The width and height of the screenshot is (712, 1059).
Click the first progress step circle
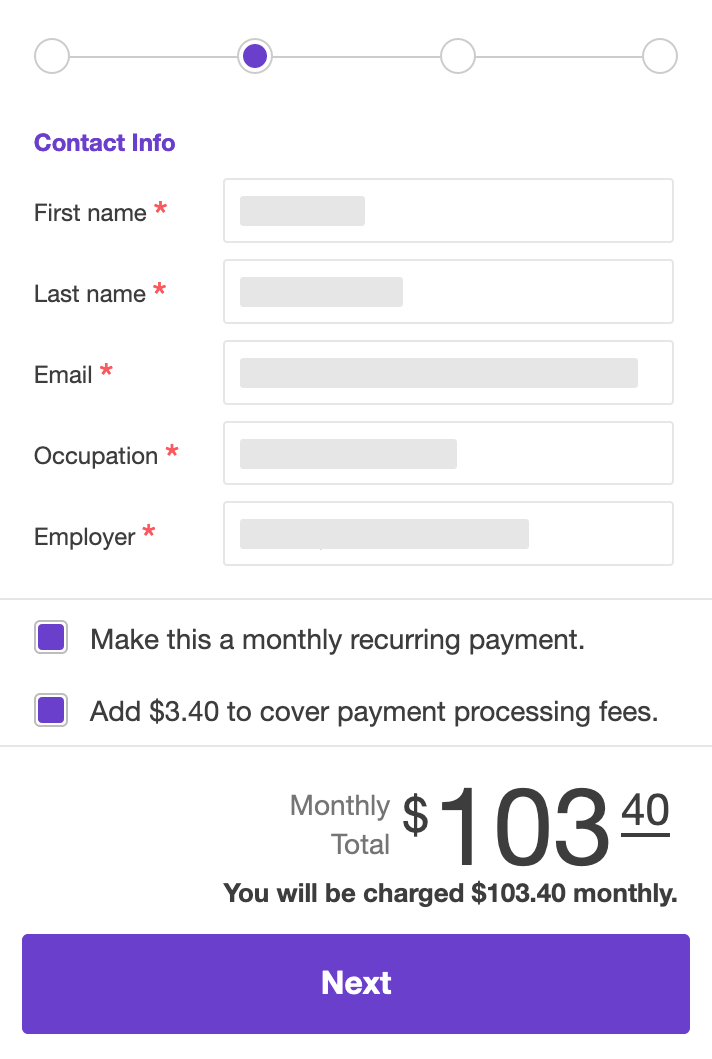pos(51,56)
